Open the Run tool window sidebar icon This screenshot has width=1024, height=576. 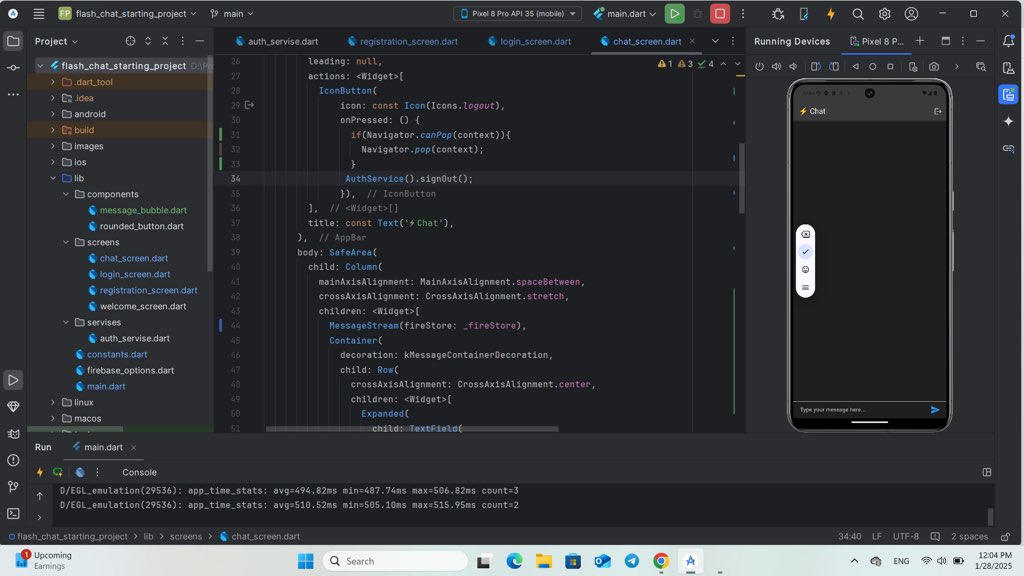[13, 380]
